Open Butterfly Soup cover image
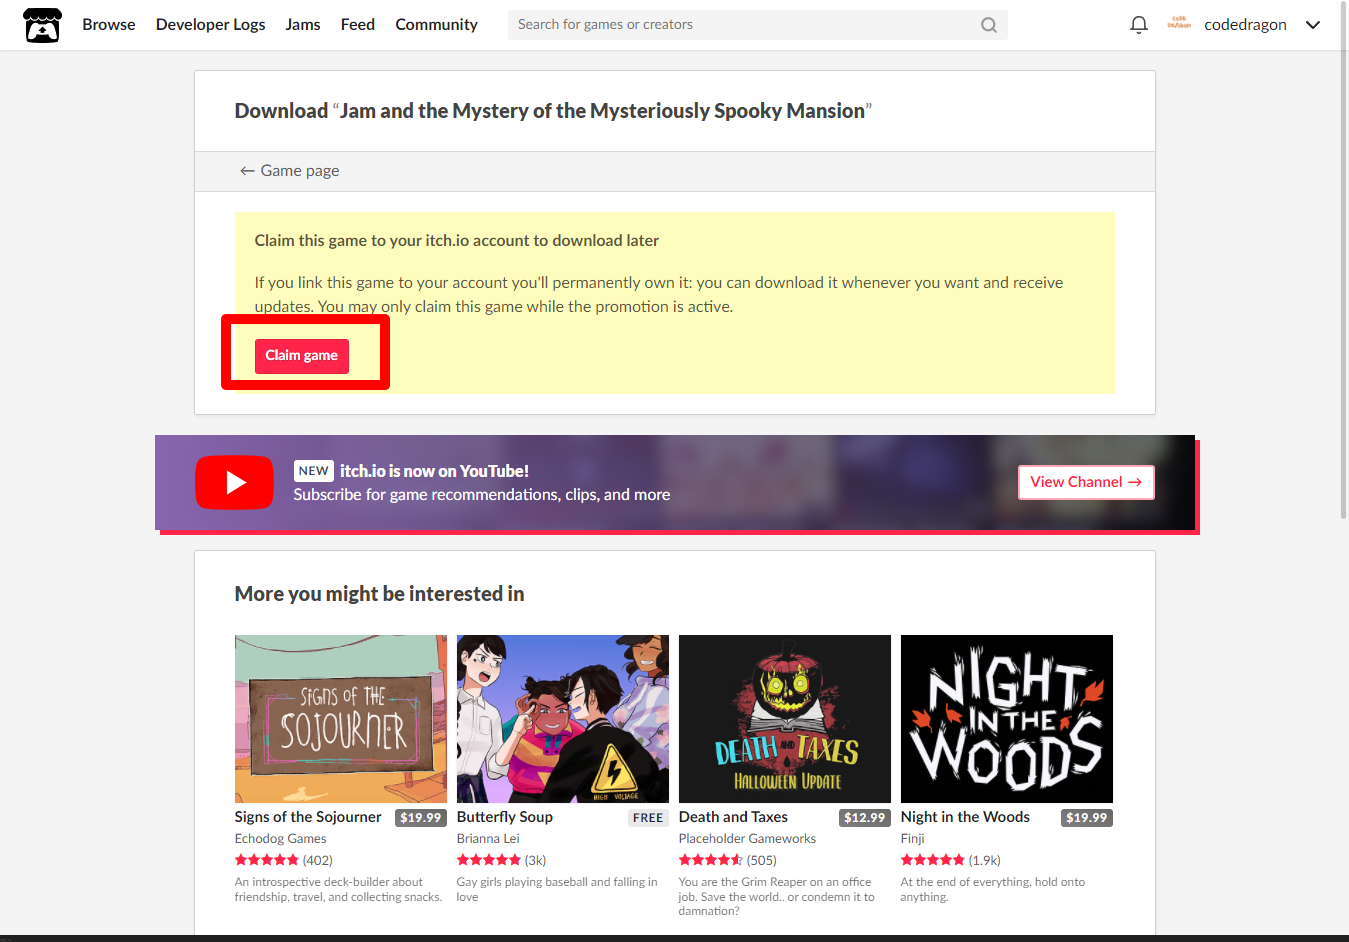 [563, 719]
